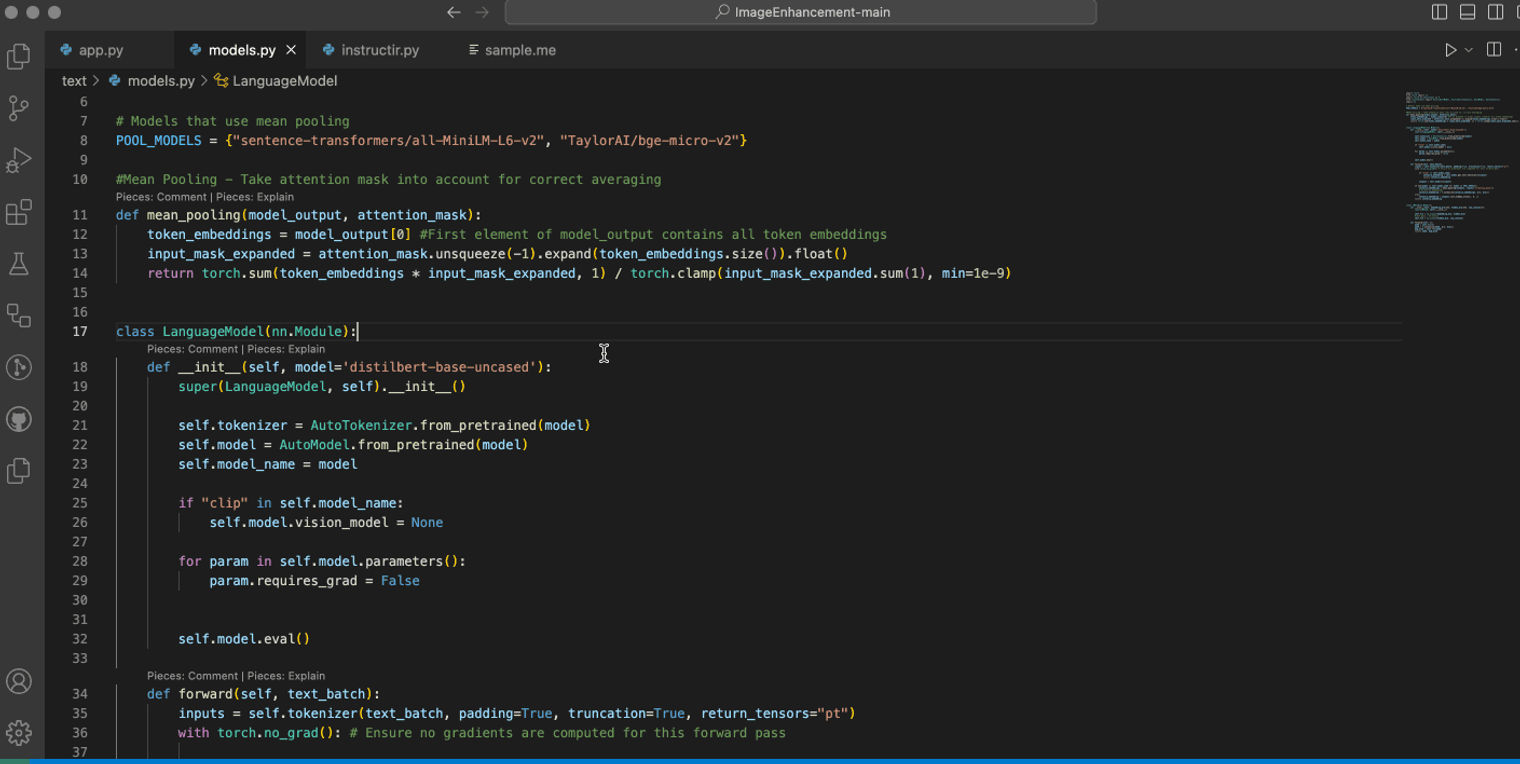Click 'class LanguageModel(nn.Module):' line
The image size is (1520, 764).
coord(236,332)
